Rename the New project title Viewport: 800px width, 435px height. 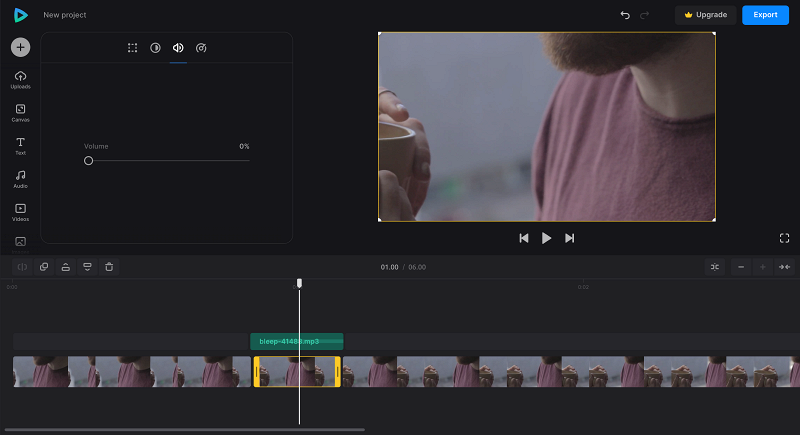point(65,15)
